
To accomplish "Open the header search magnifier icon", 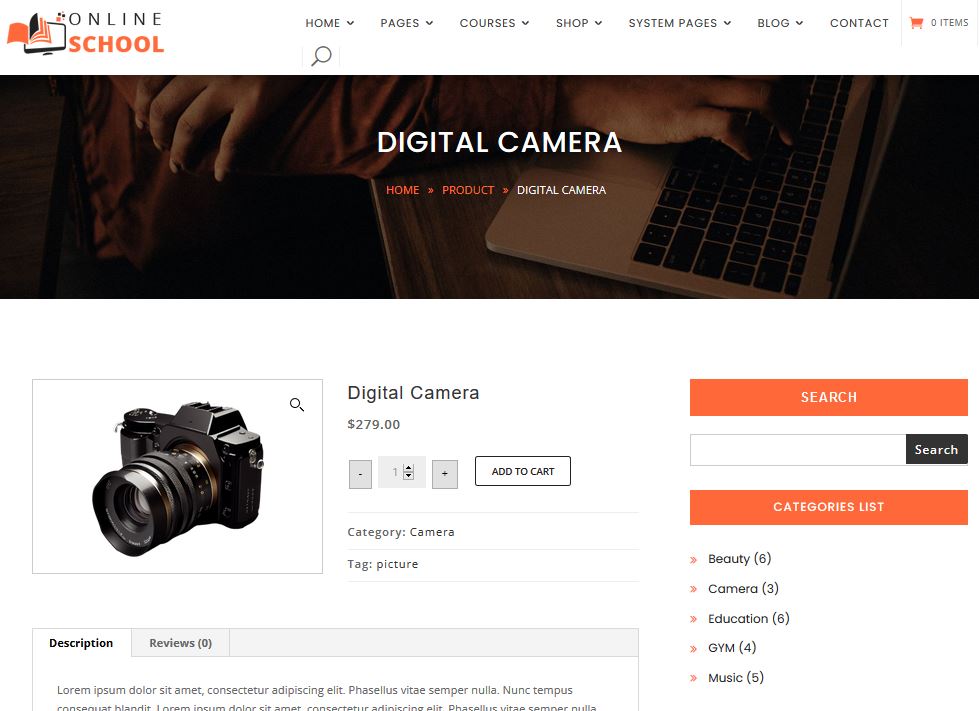I will (321, 56).
